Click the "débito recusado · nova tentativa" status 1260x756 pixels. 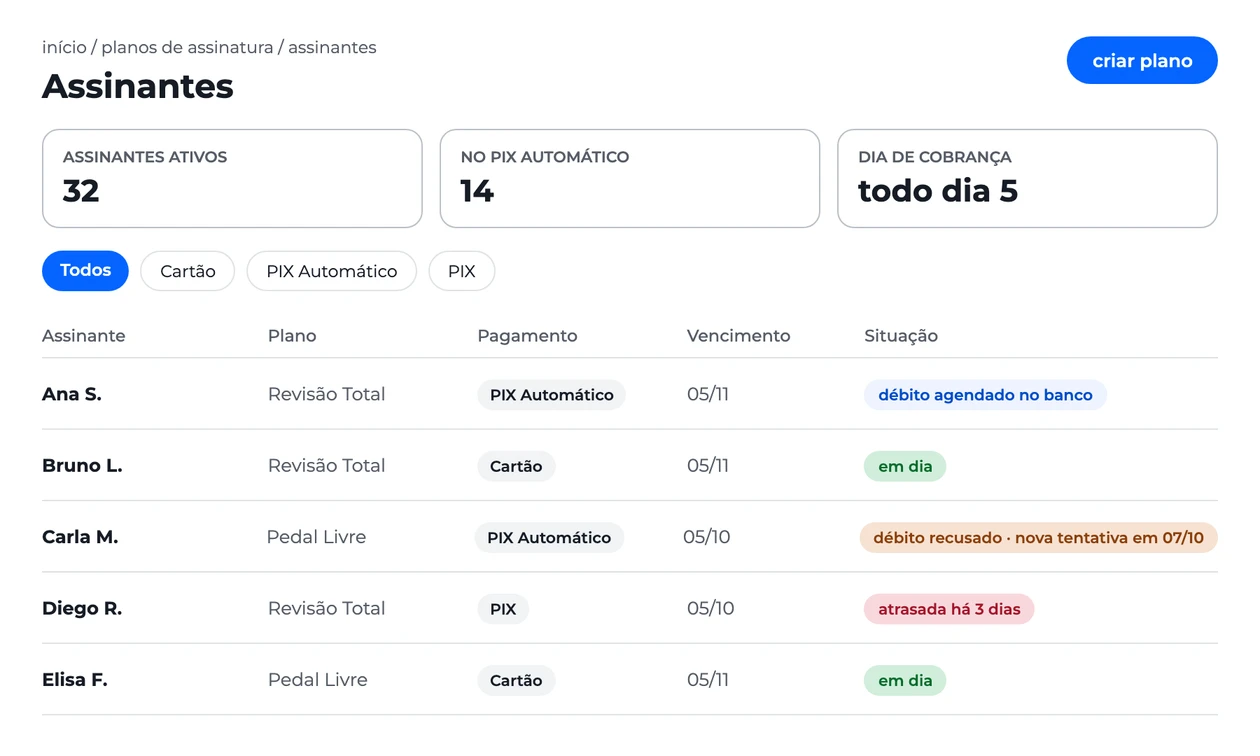1039,538
